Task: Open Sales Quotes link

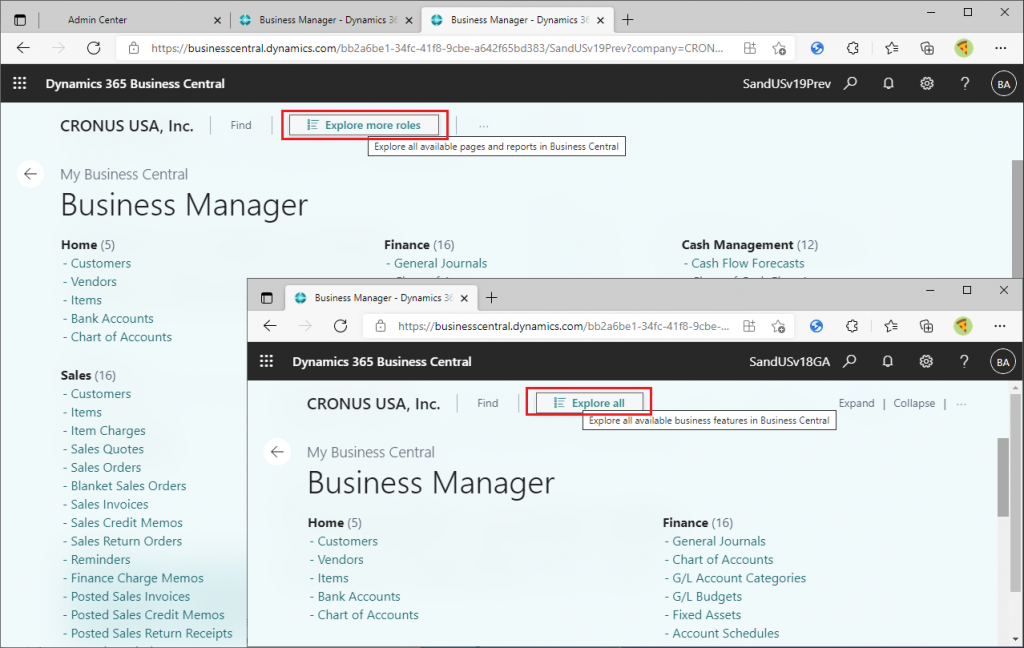Action: coord(107,449)
